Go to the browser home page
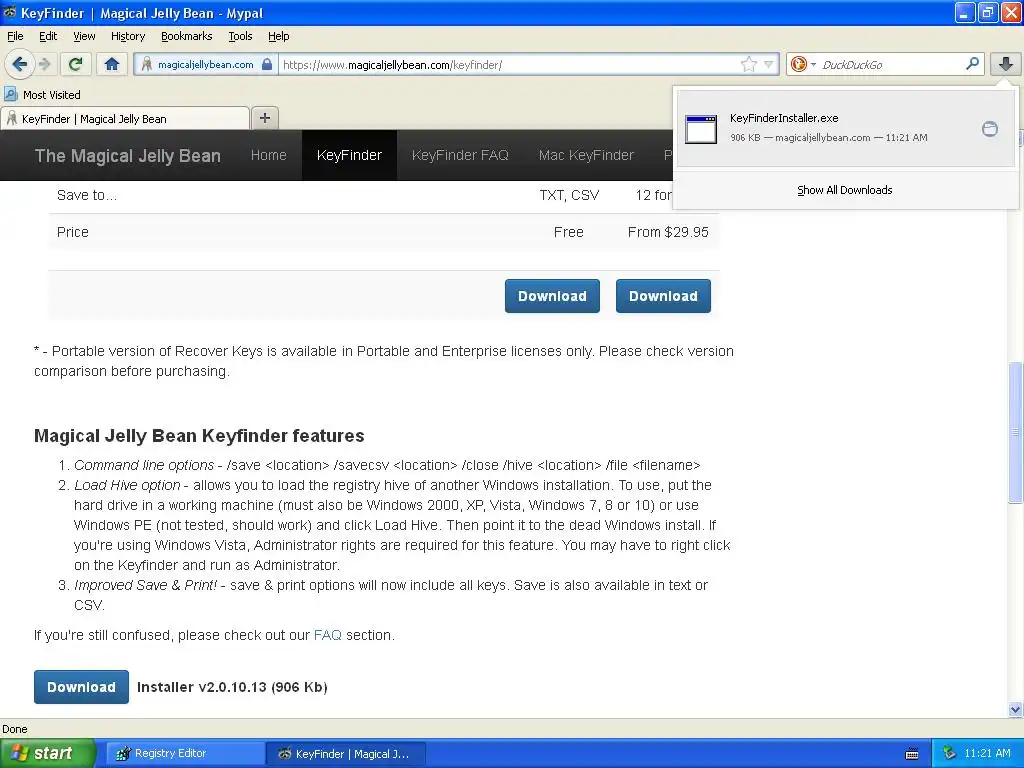This screenshot has height=768, width=1024. point(112,64)
